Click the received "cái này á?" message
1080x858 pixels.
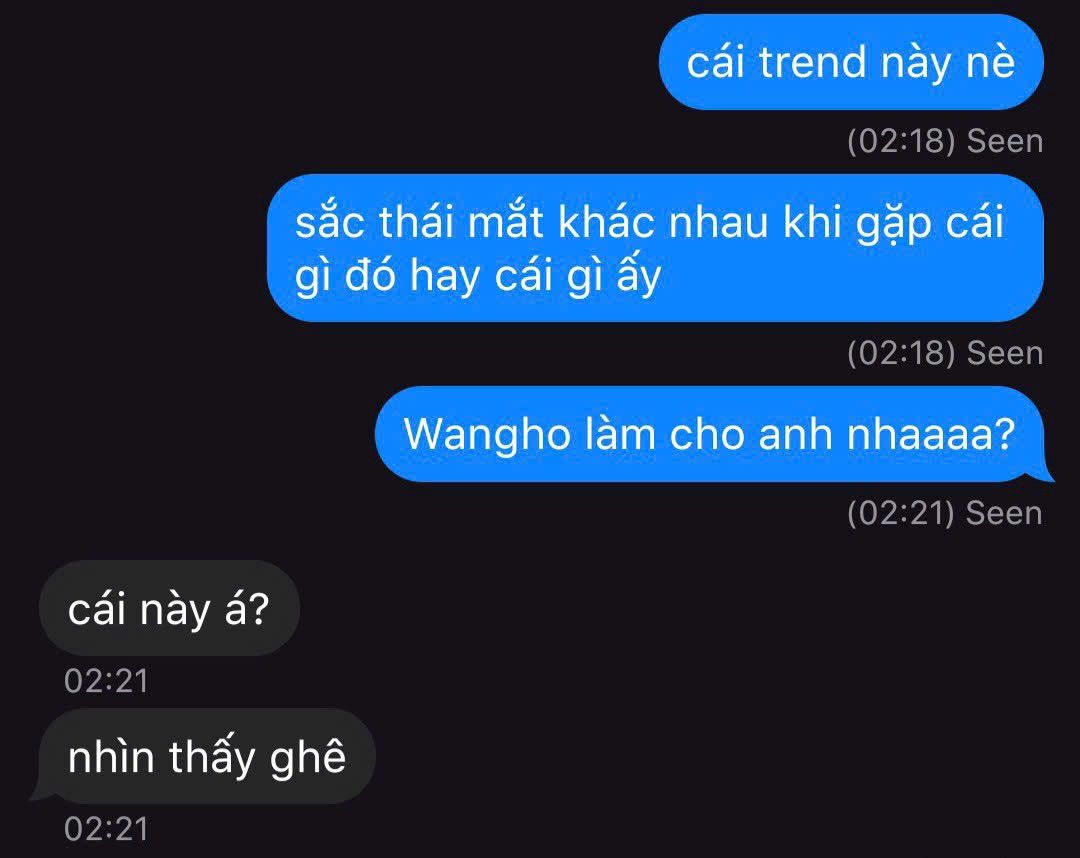169,608
